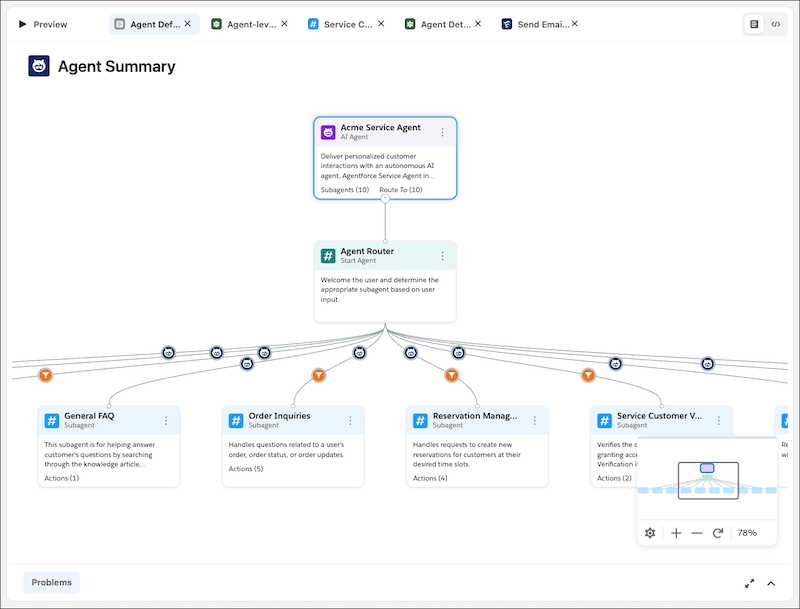800x609 pixels.
Task: Open Order Inquiries options menu
Action: tap(350, 420)
